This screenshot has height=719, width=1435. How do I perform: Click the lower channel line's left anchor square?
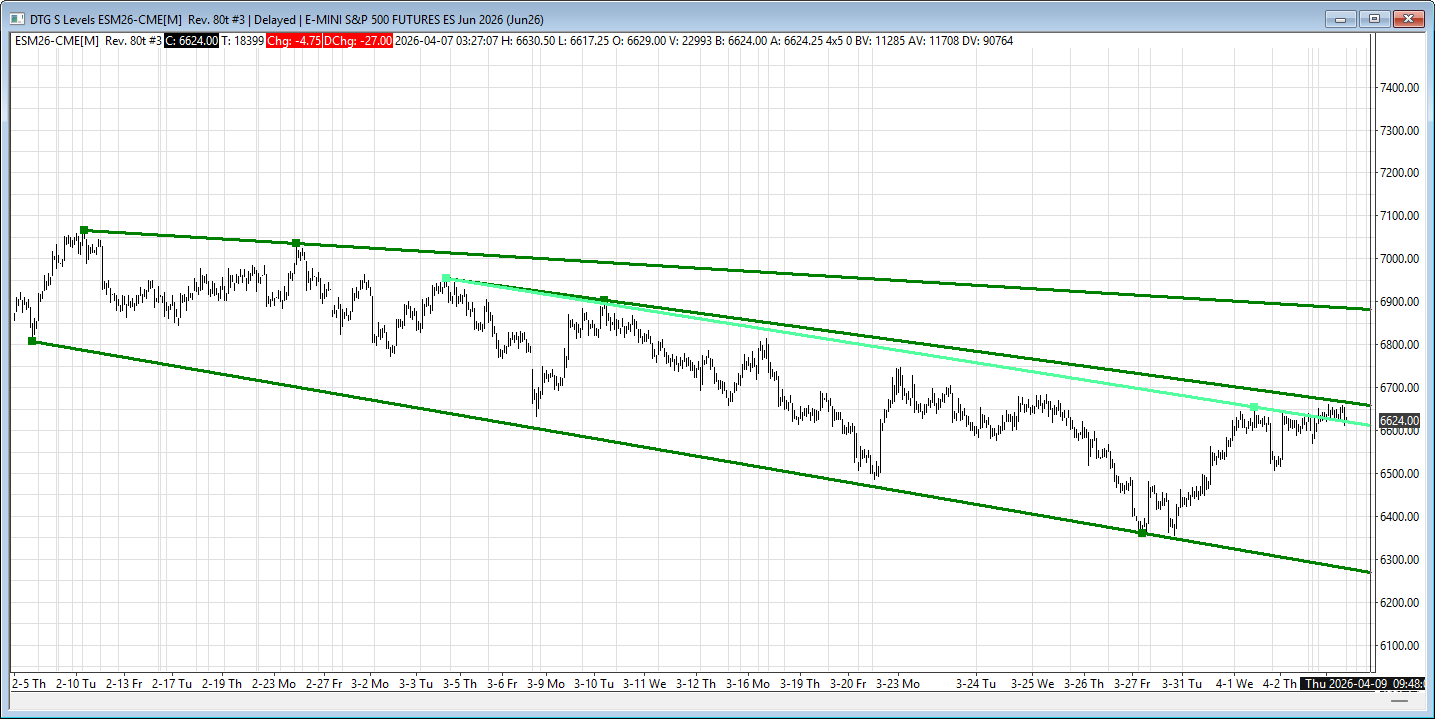[32, 341]
